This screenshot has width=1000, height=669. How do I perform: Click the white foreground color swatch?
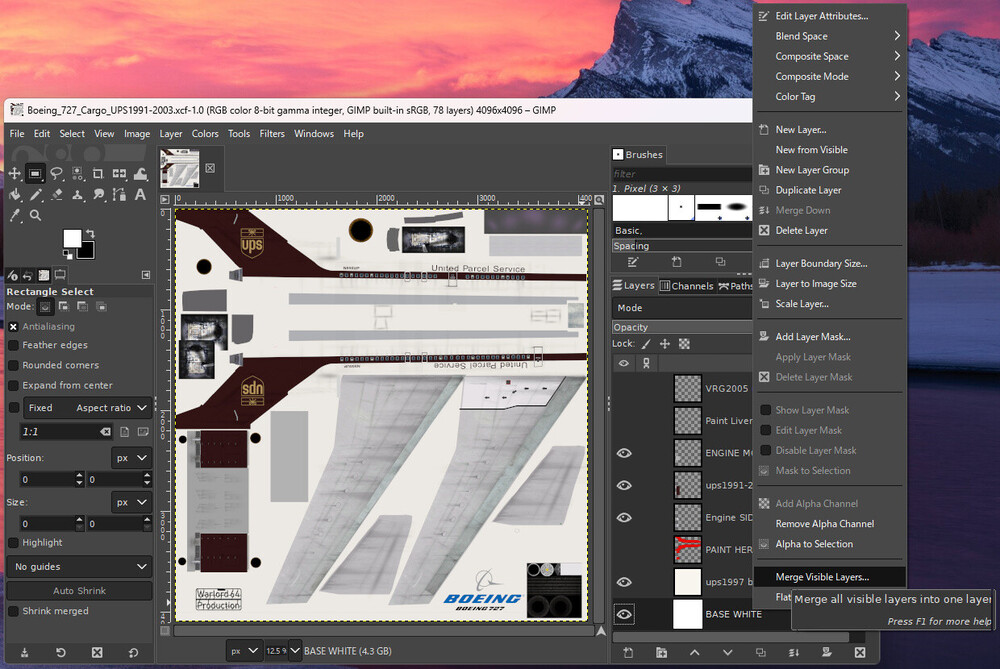click(x=72, y=237)
